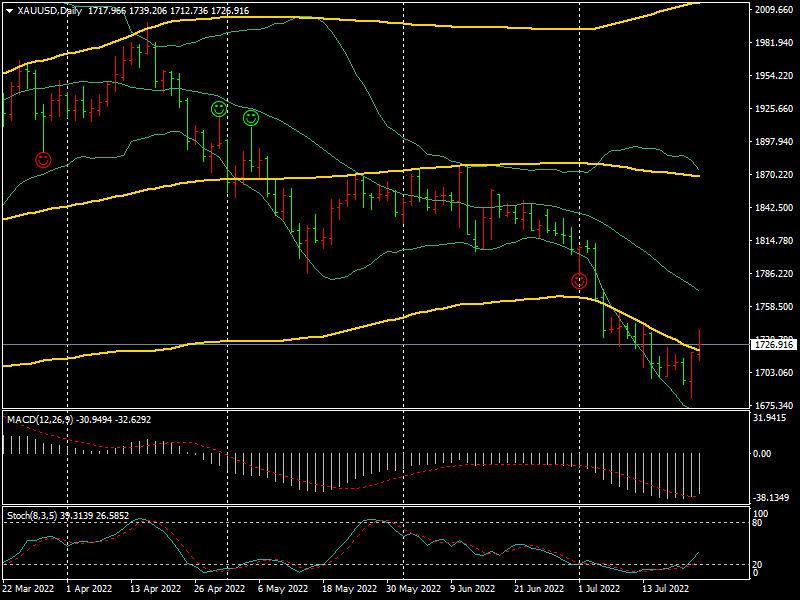Click the current price label 1726.916

pos(774,345)
